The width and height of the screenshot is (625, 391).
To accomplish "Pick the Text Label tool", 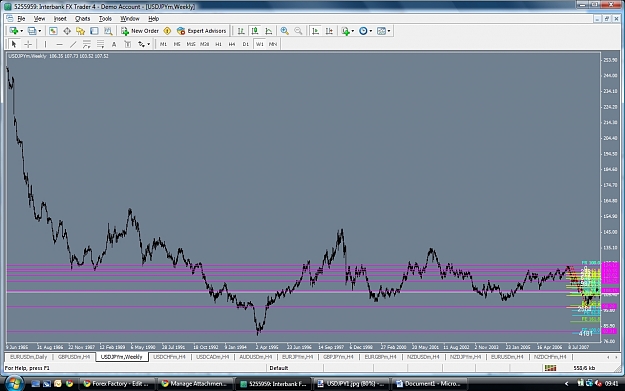I will 128,44.
